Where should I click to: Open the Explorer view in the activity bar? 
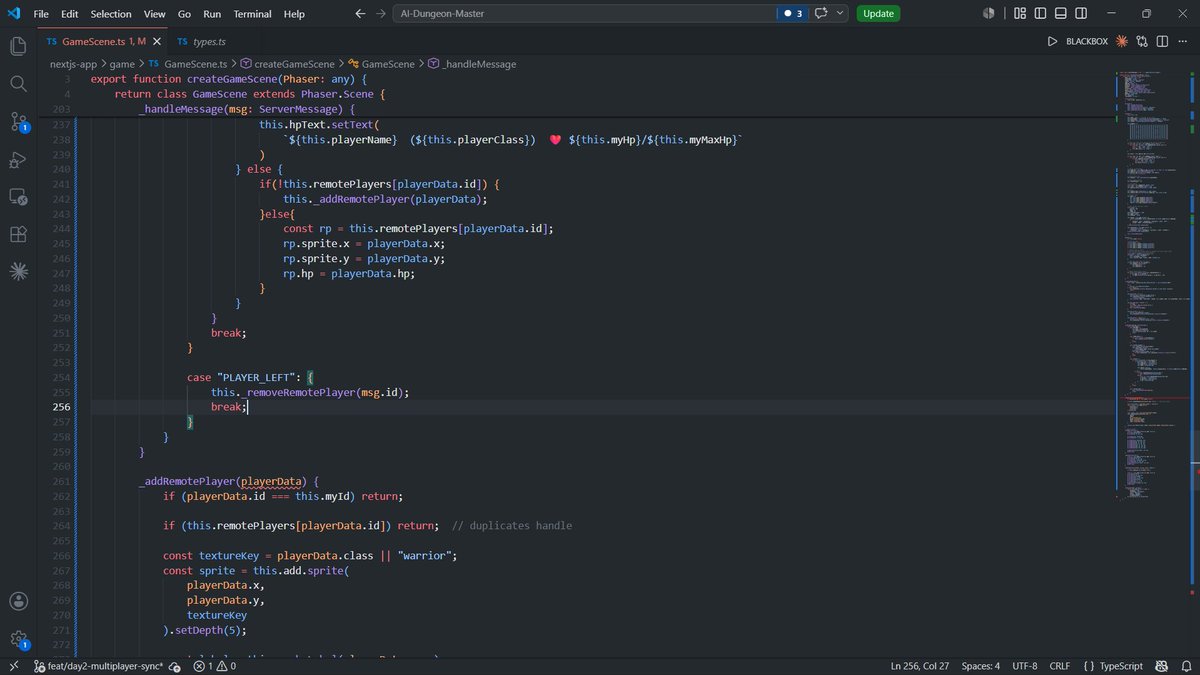(18, 46)
